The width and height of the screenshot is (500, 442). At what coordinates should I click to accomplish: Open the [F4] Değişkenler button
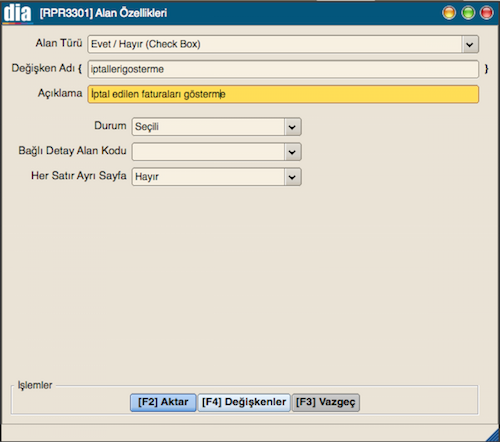tap(244, 402)
